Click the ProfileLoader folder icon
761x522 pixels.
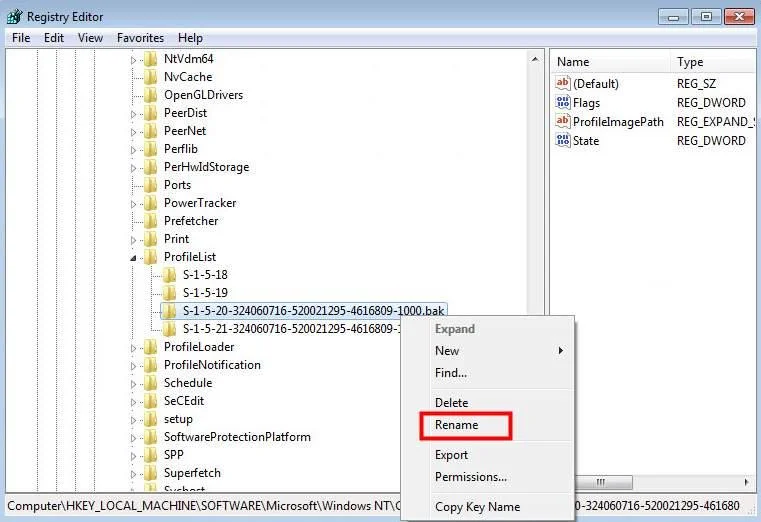point(151,347)
